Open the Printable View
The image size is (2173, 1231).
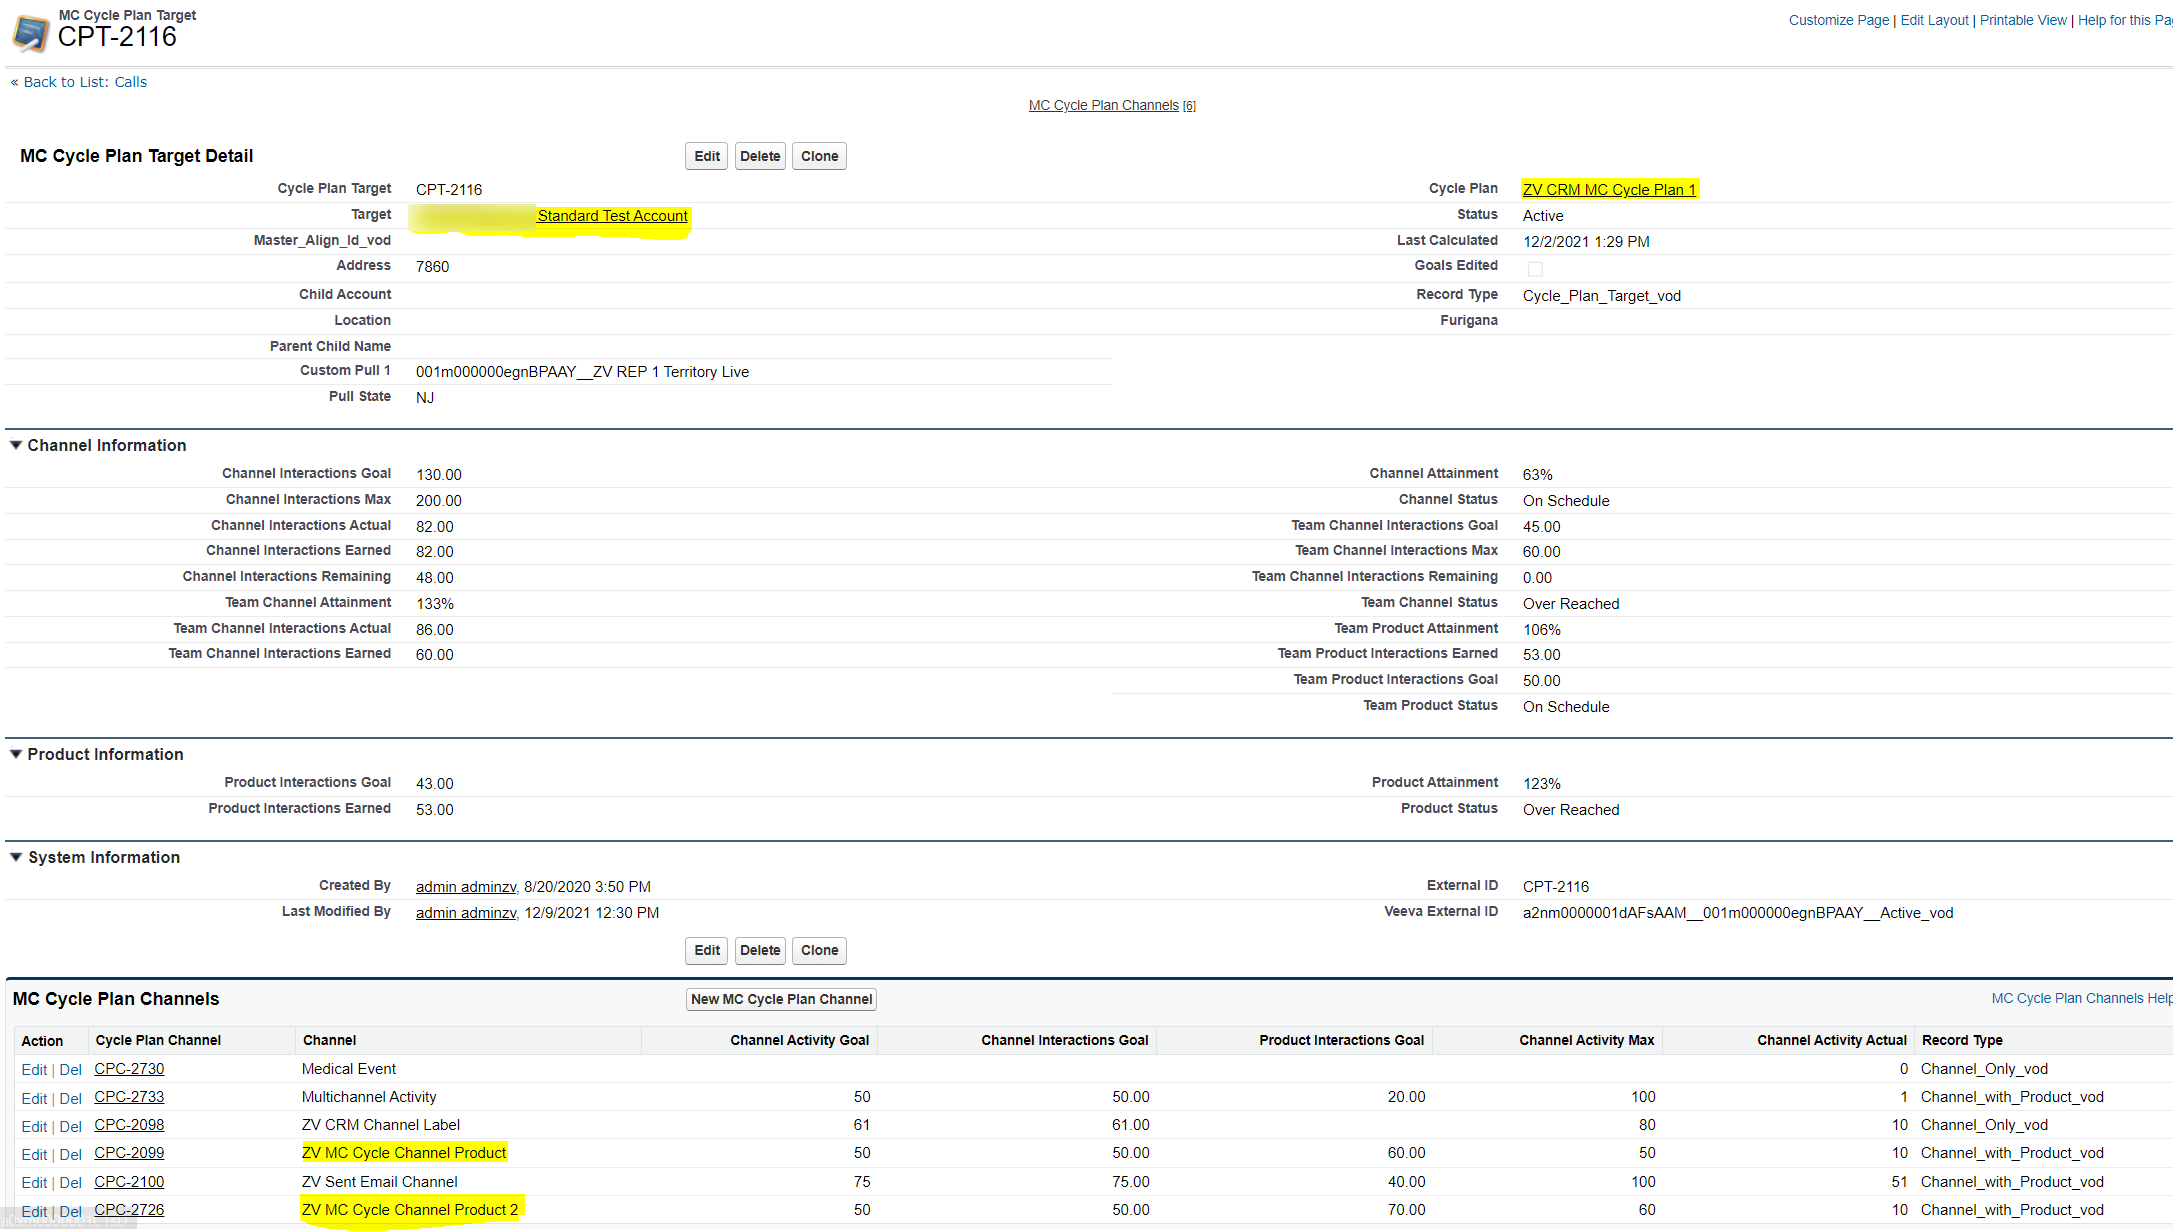(x=2023, y=20)
